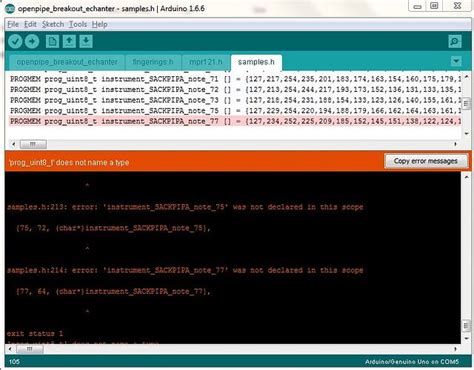
Task: Click the Verify checkmark icon
Action: tap(15, 42)
